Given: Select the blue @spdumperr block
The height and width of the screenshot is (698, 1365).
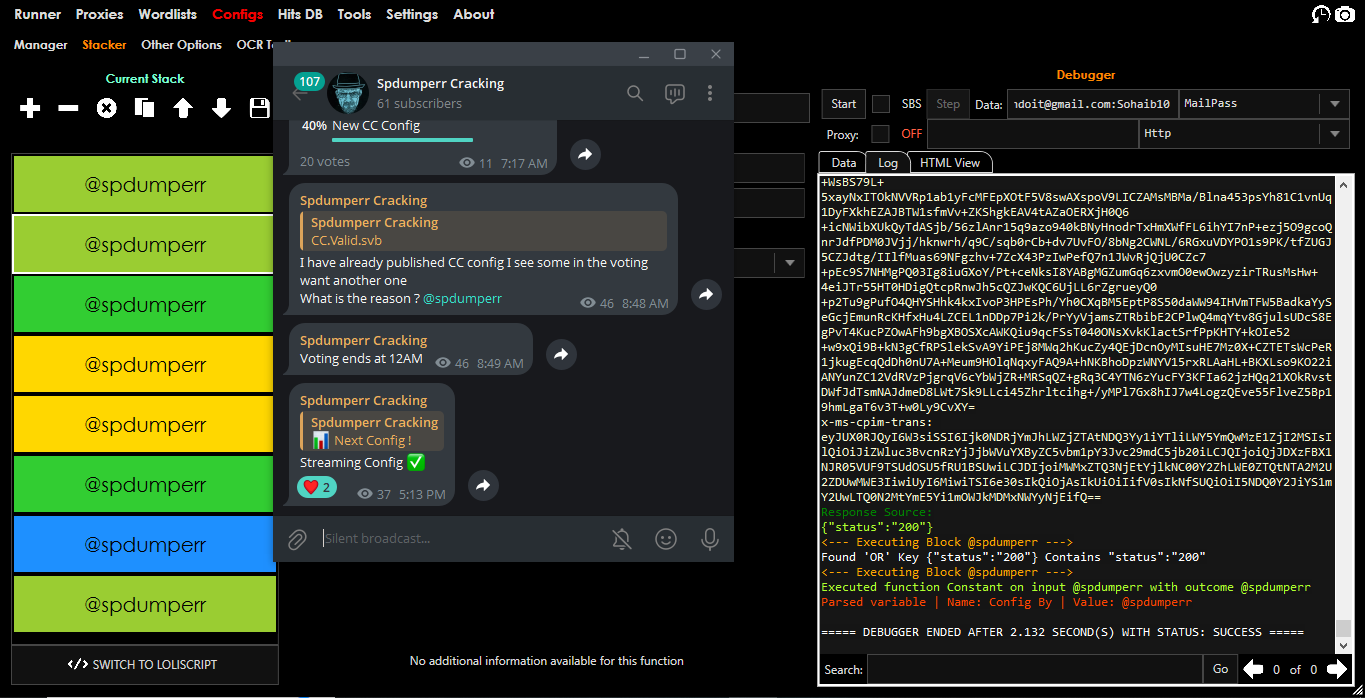Looking at the screenshot, I should [x=144, y=545].
